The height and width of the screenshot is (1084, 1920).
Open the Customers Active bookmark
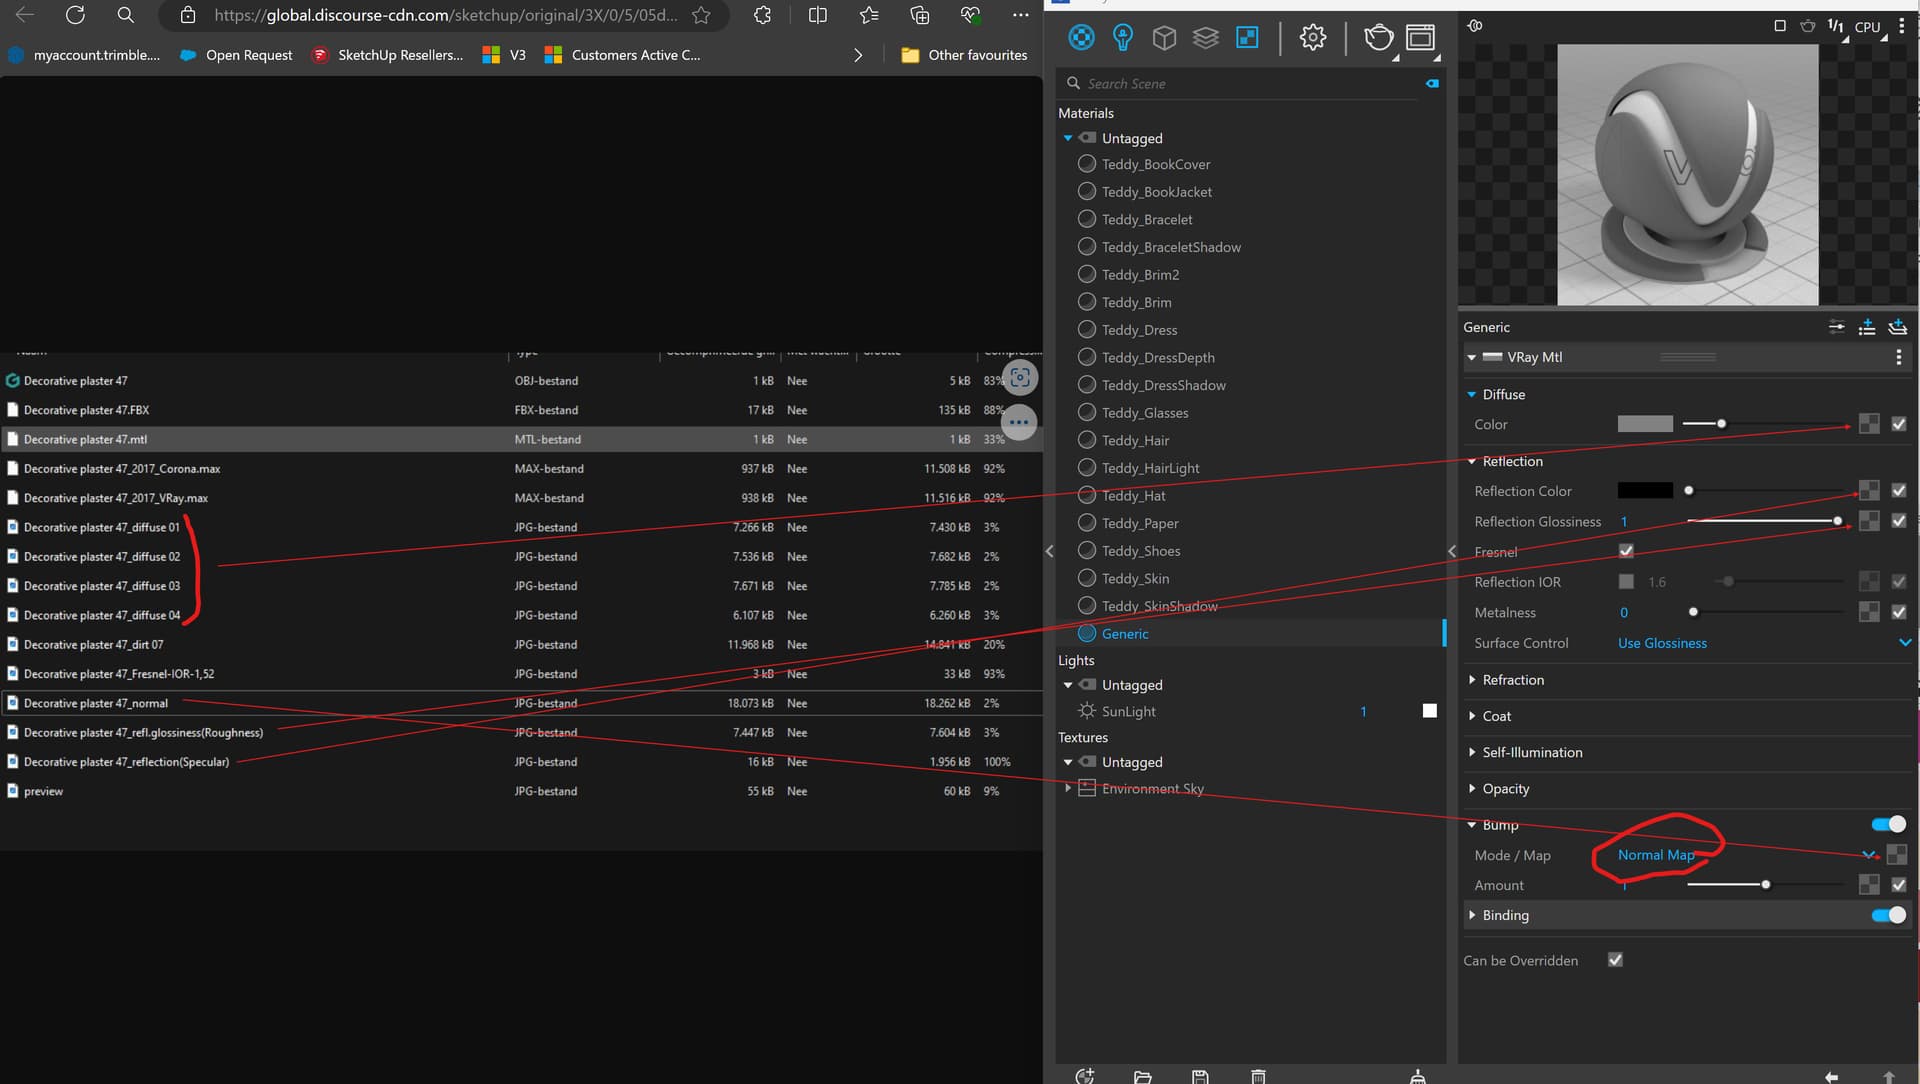click(623, 55)
